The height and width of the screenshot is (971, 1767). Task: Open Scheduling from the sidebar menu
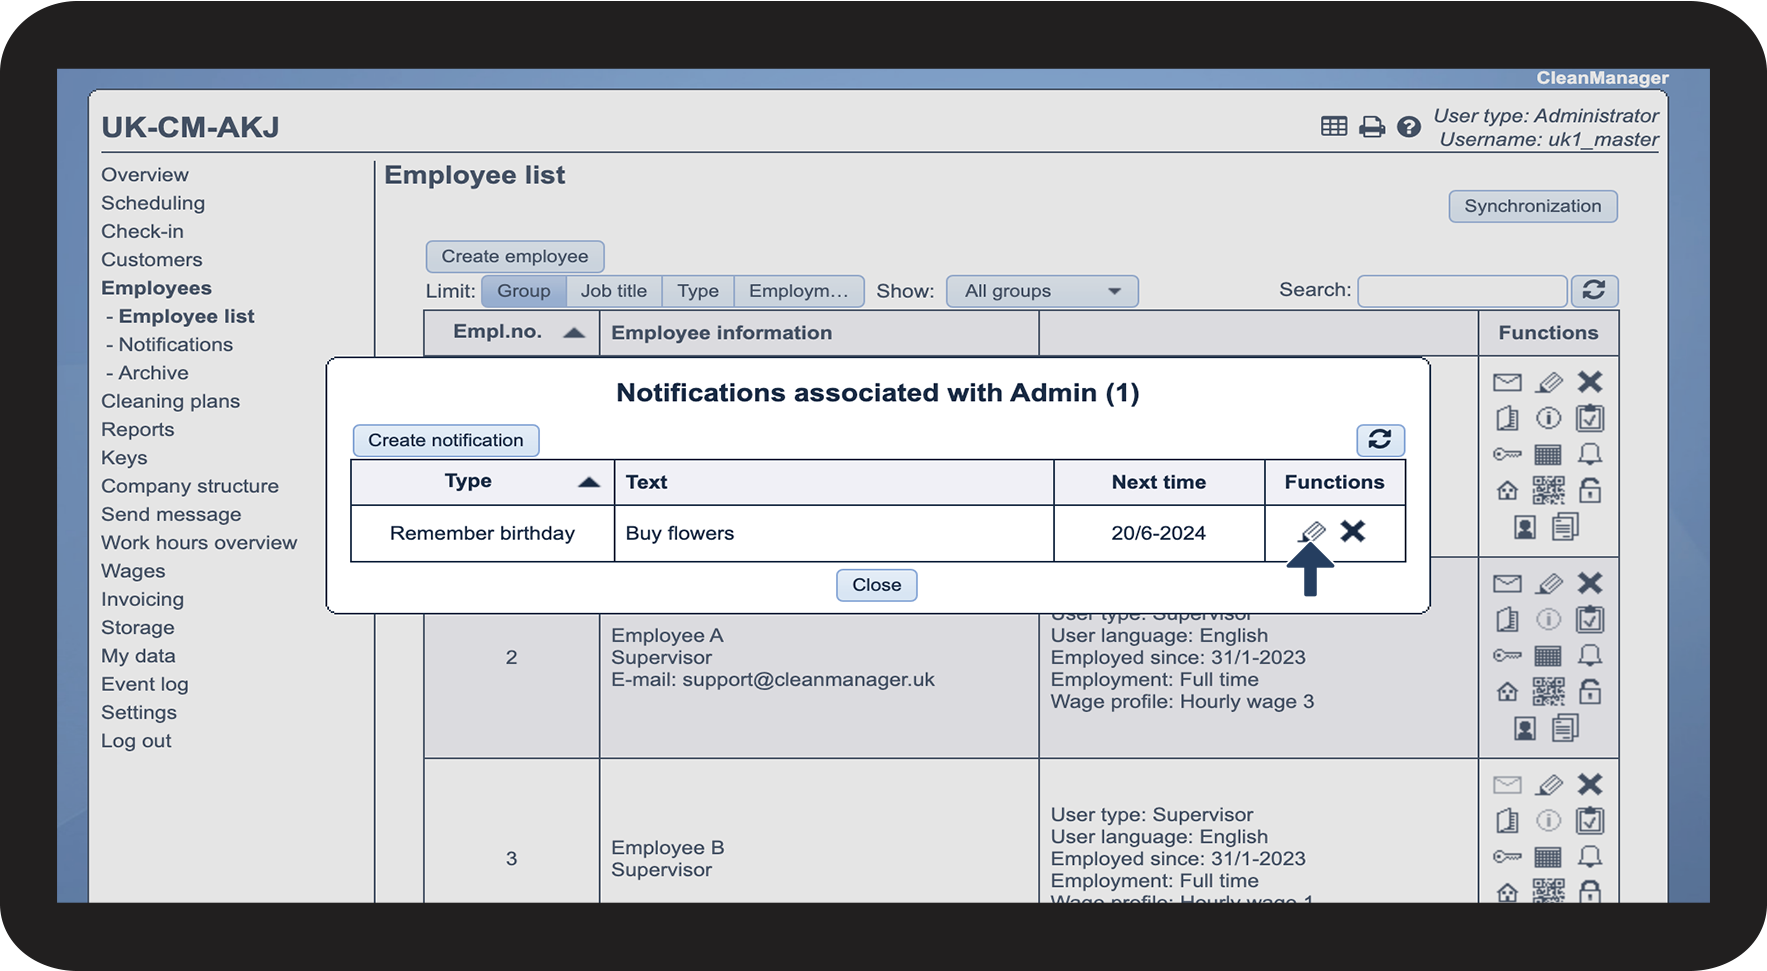pyautogui.click(x=153, y=203)
